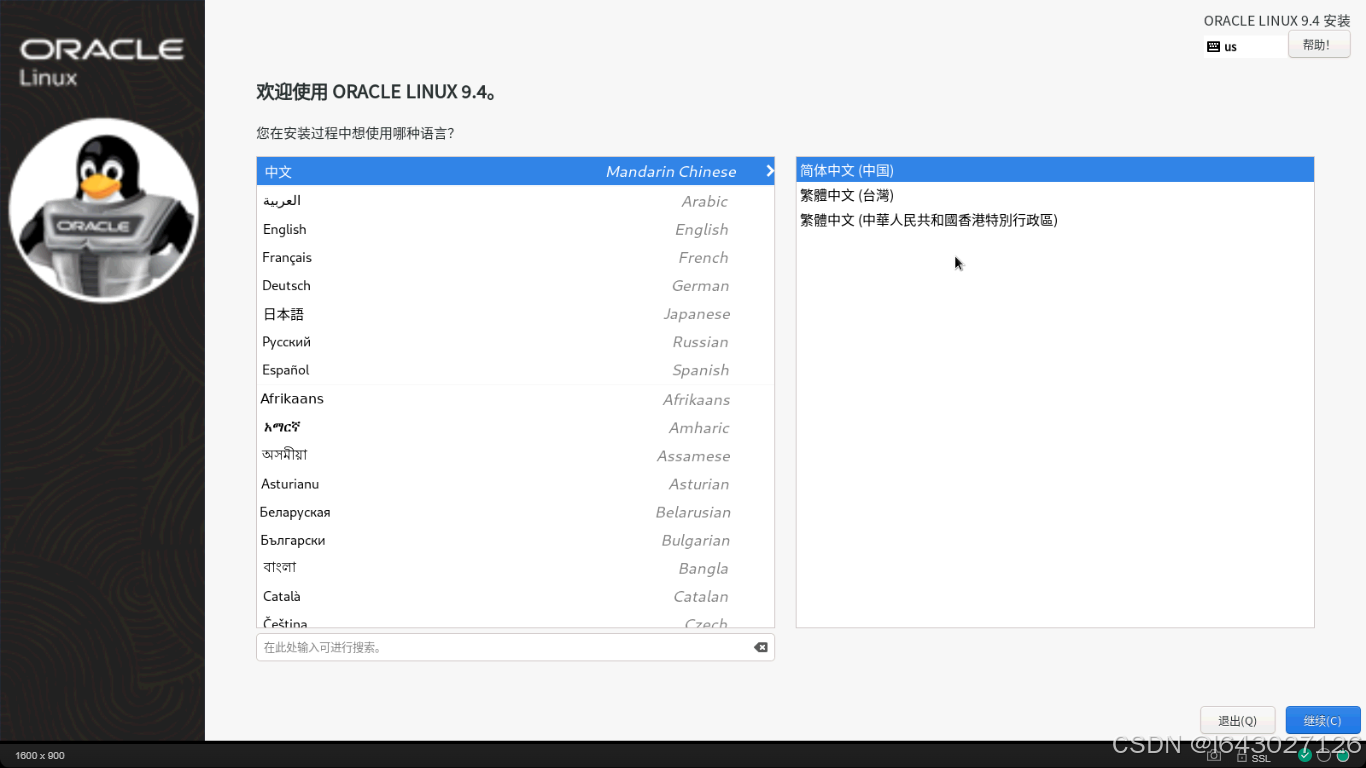Click the green checkmark status icon

1304,756
